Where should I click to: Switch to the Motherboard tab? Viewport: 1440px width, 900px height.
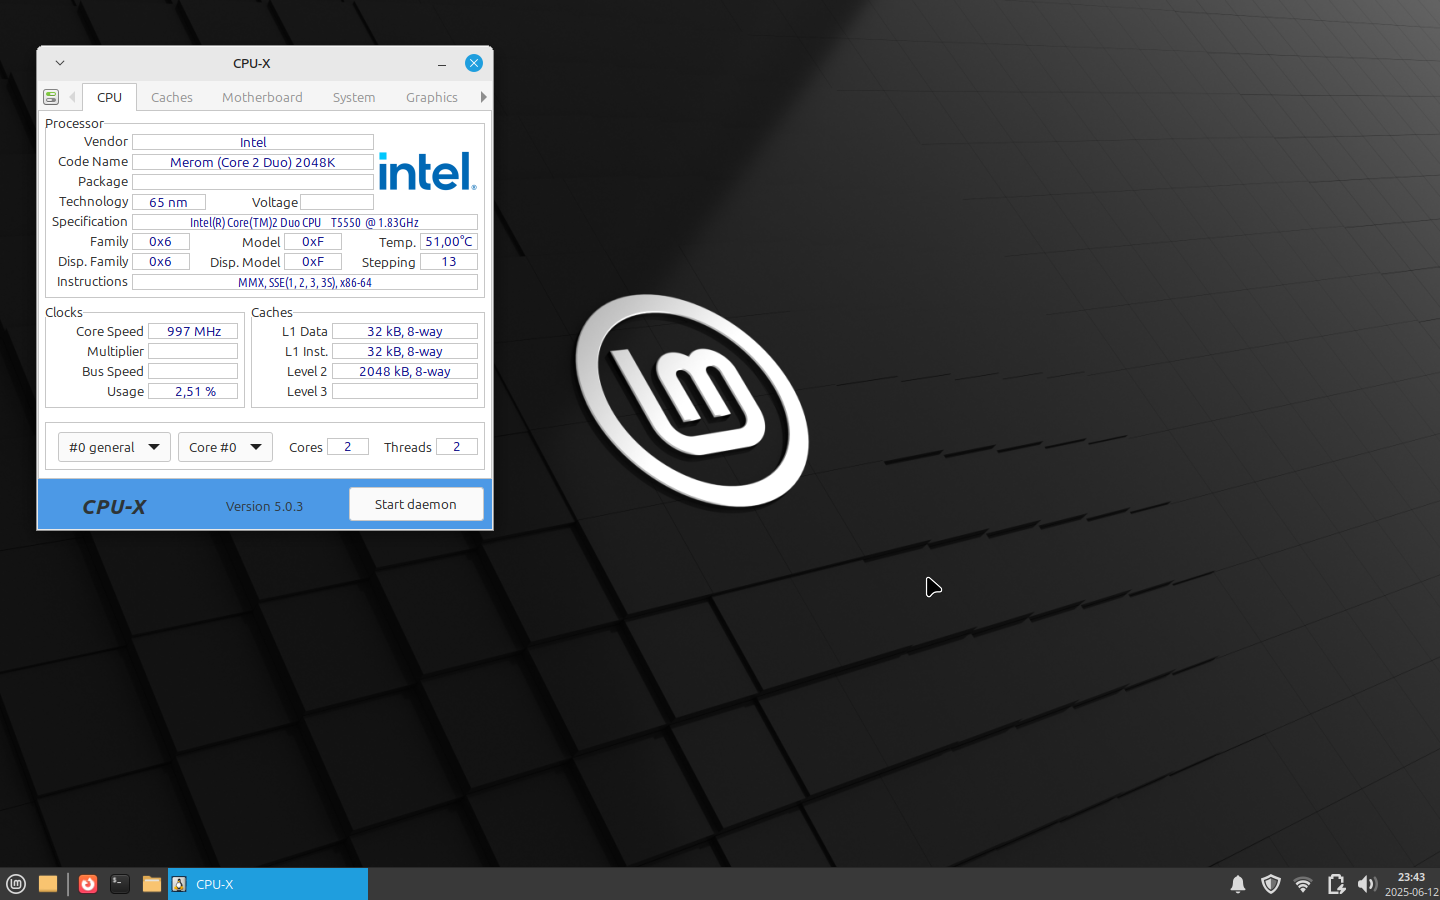pos(262,97)
